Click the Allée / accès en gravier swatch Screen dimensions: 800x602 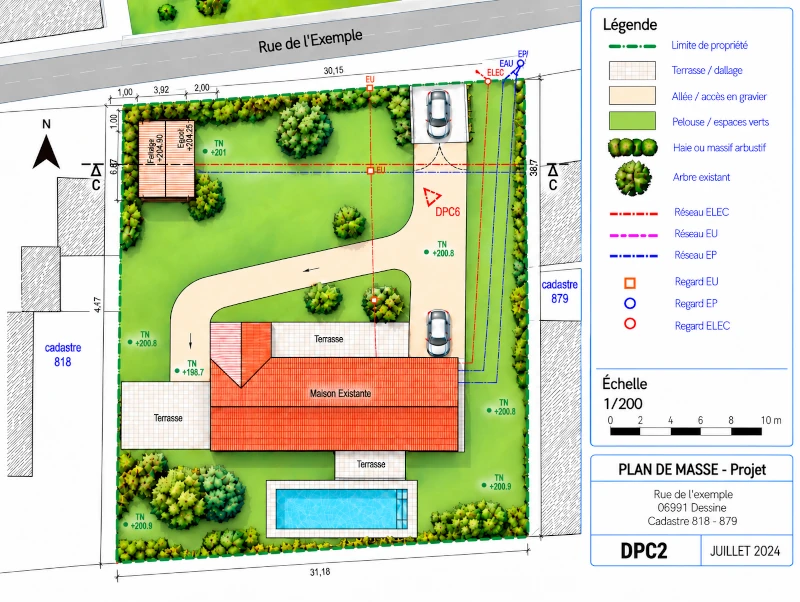[632, 96]
